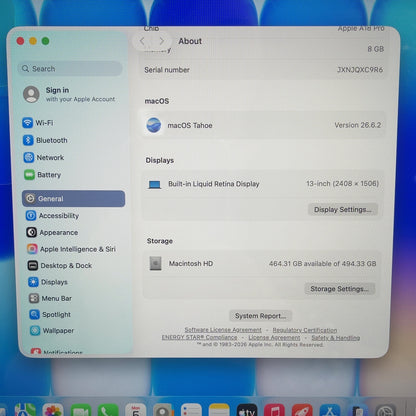416x416 pixels.
Task: Select Spotlight settings
Action: 50,314
